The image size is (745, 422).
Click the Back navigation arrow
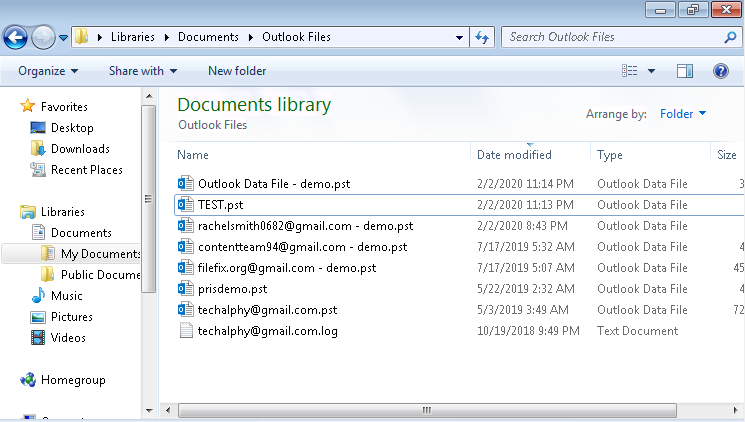15,37
